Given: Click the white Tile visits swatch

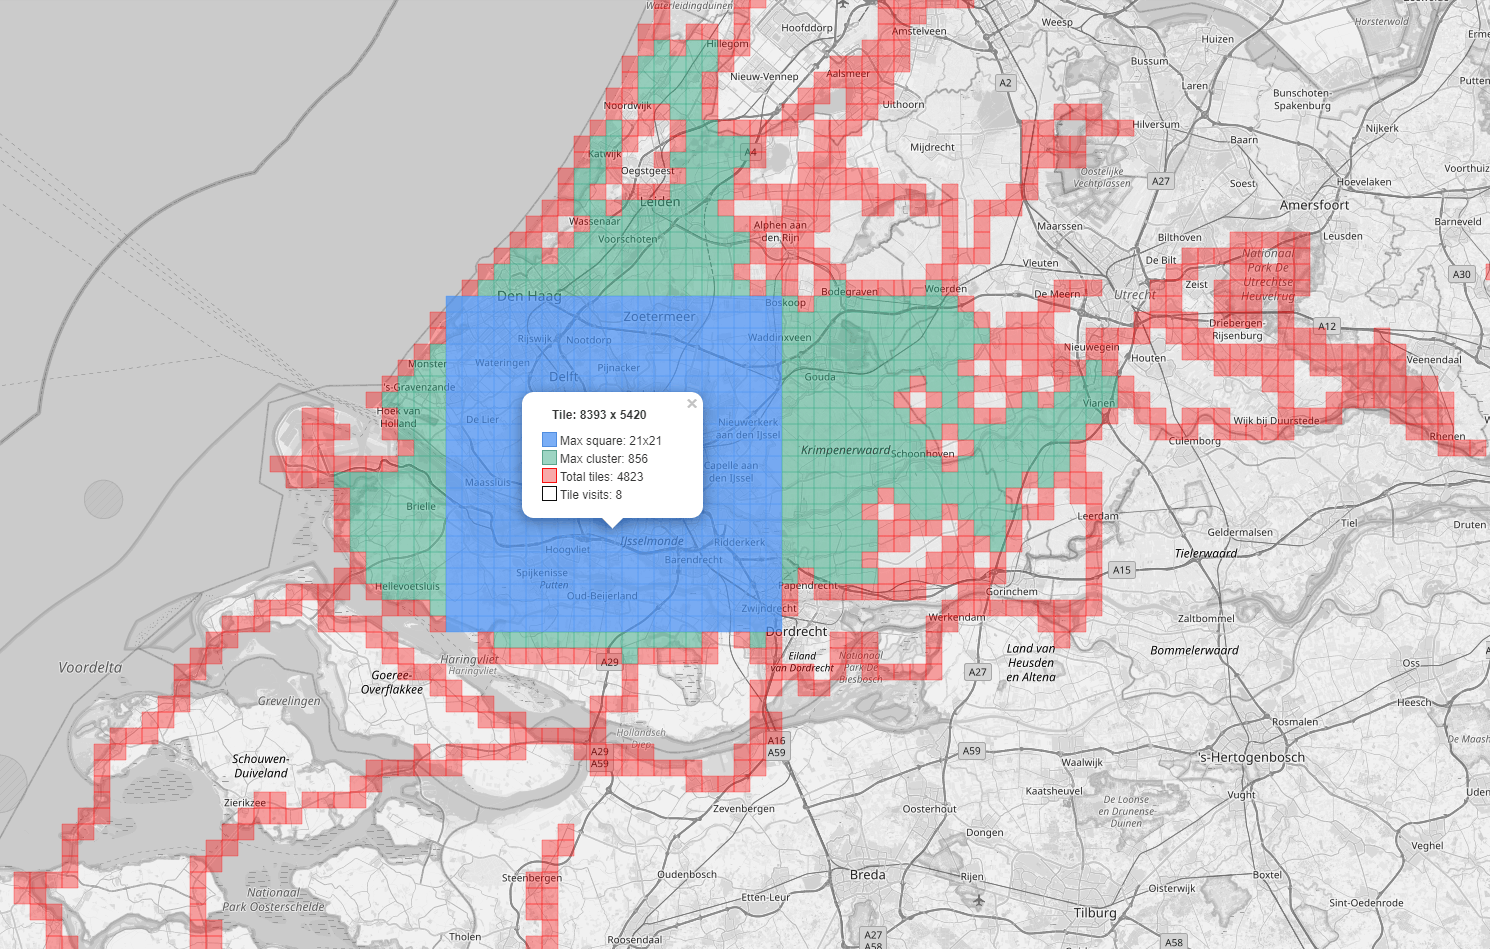Looking at the screenshot, I should click(x=549, y=494).
